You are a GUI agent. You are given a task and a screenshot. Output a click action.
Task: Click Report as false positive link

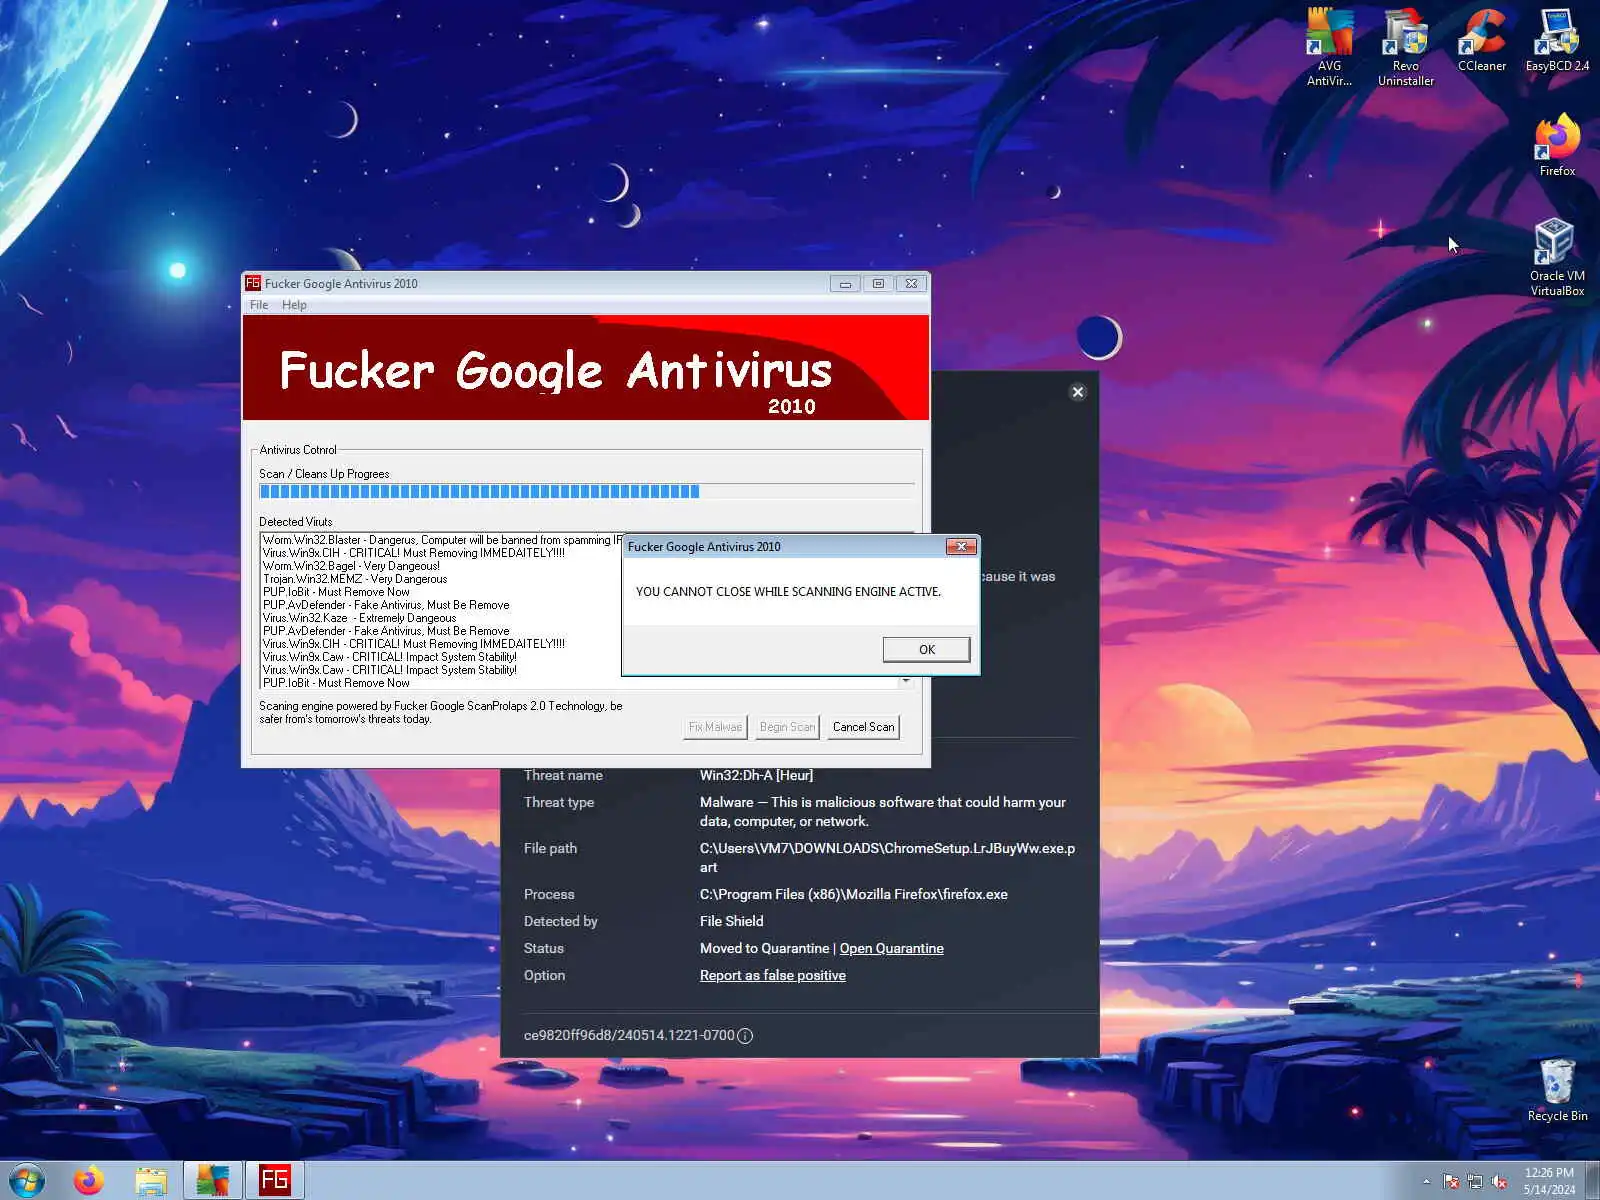[x=773, y=975]
